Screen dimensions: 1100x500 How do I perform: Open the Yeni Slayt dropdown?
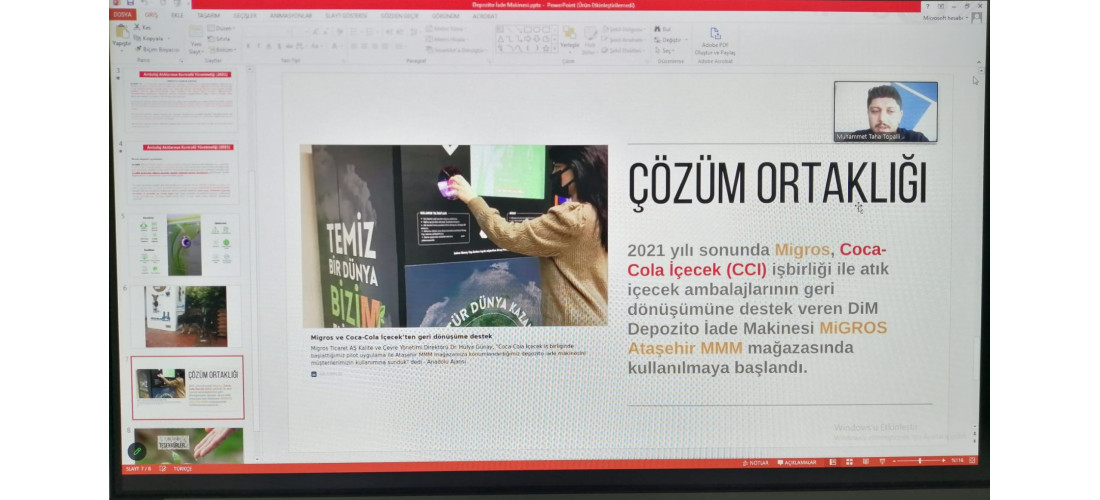196,48
